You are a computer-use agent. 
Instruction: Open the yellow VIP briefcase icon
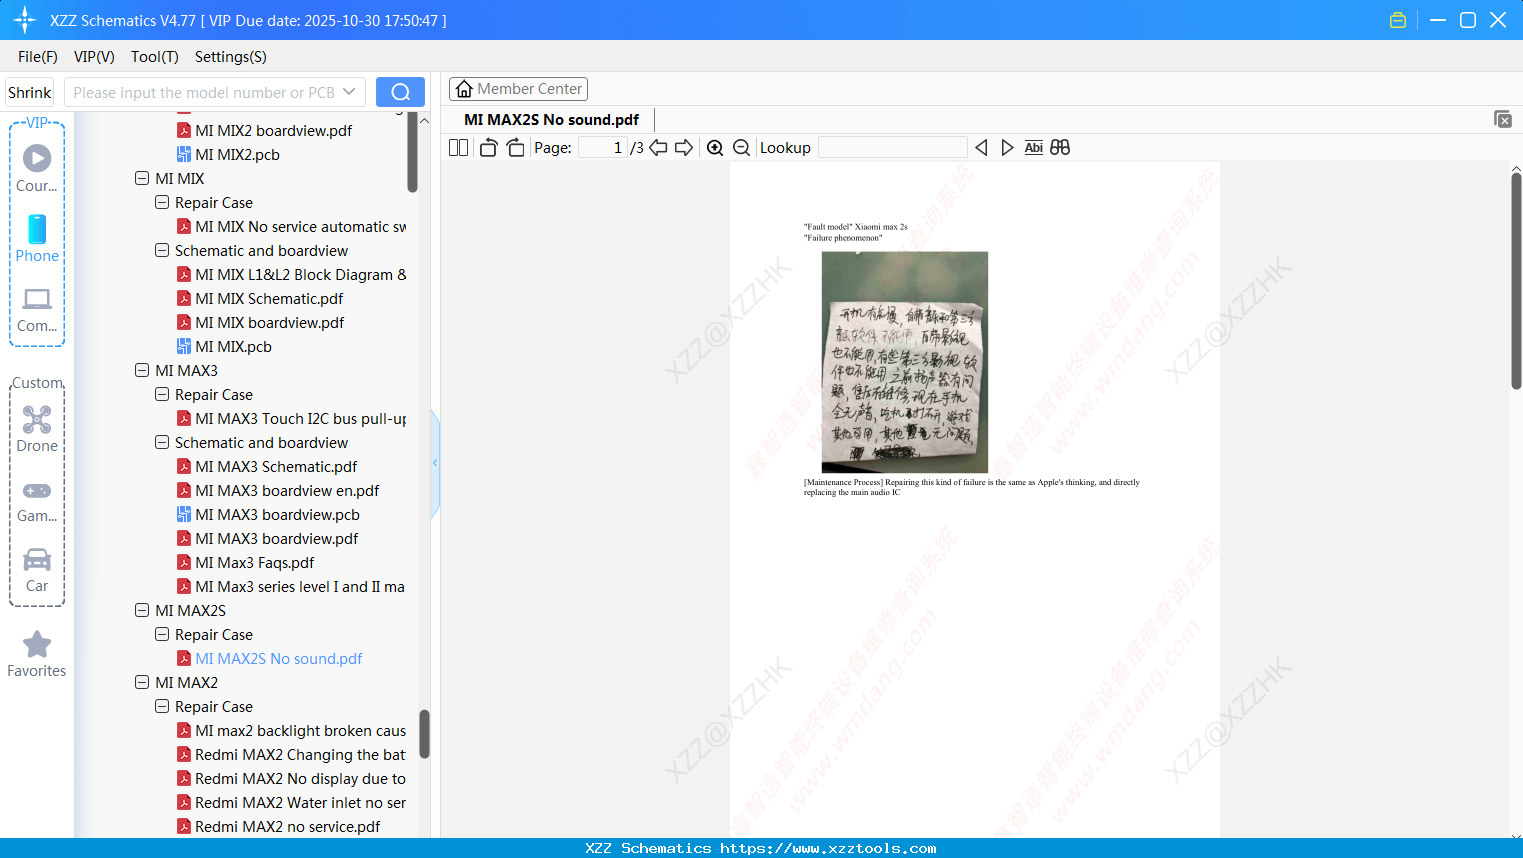pyautogui.click(x=1398, y=20)
